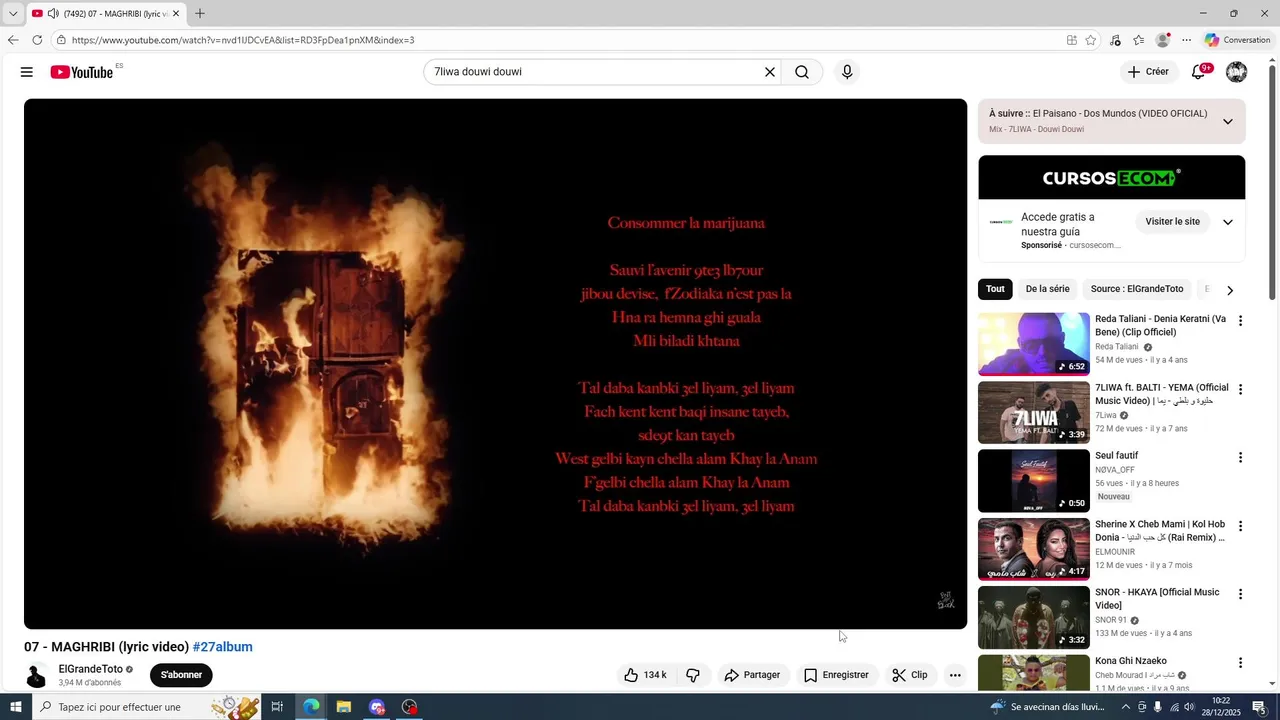This screenshot has width=1280, height=720.
Task: Open the Edge favorites list icon
Action: [1138, 40]
